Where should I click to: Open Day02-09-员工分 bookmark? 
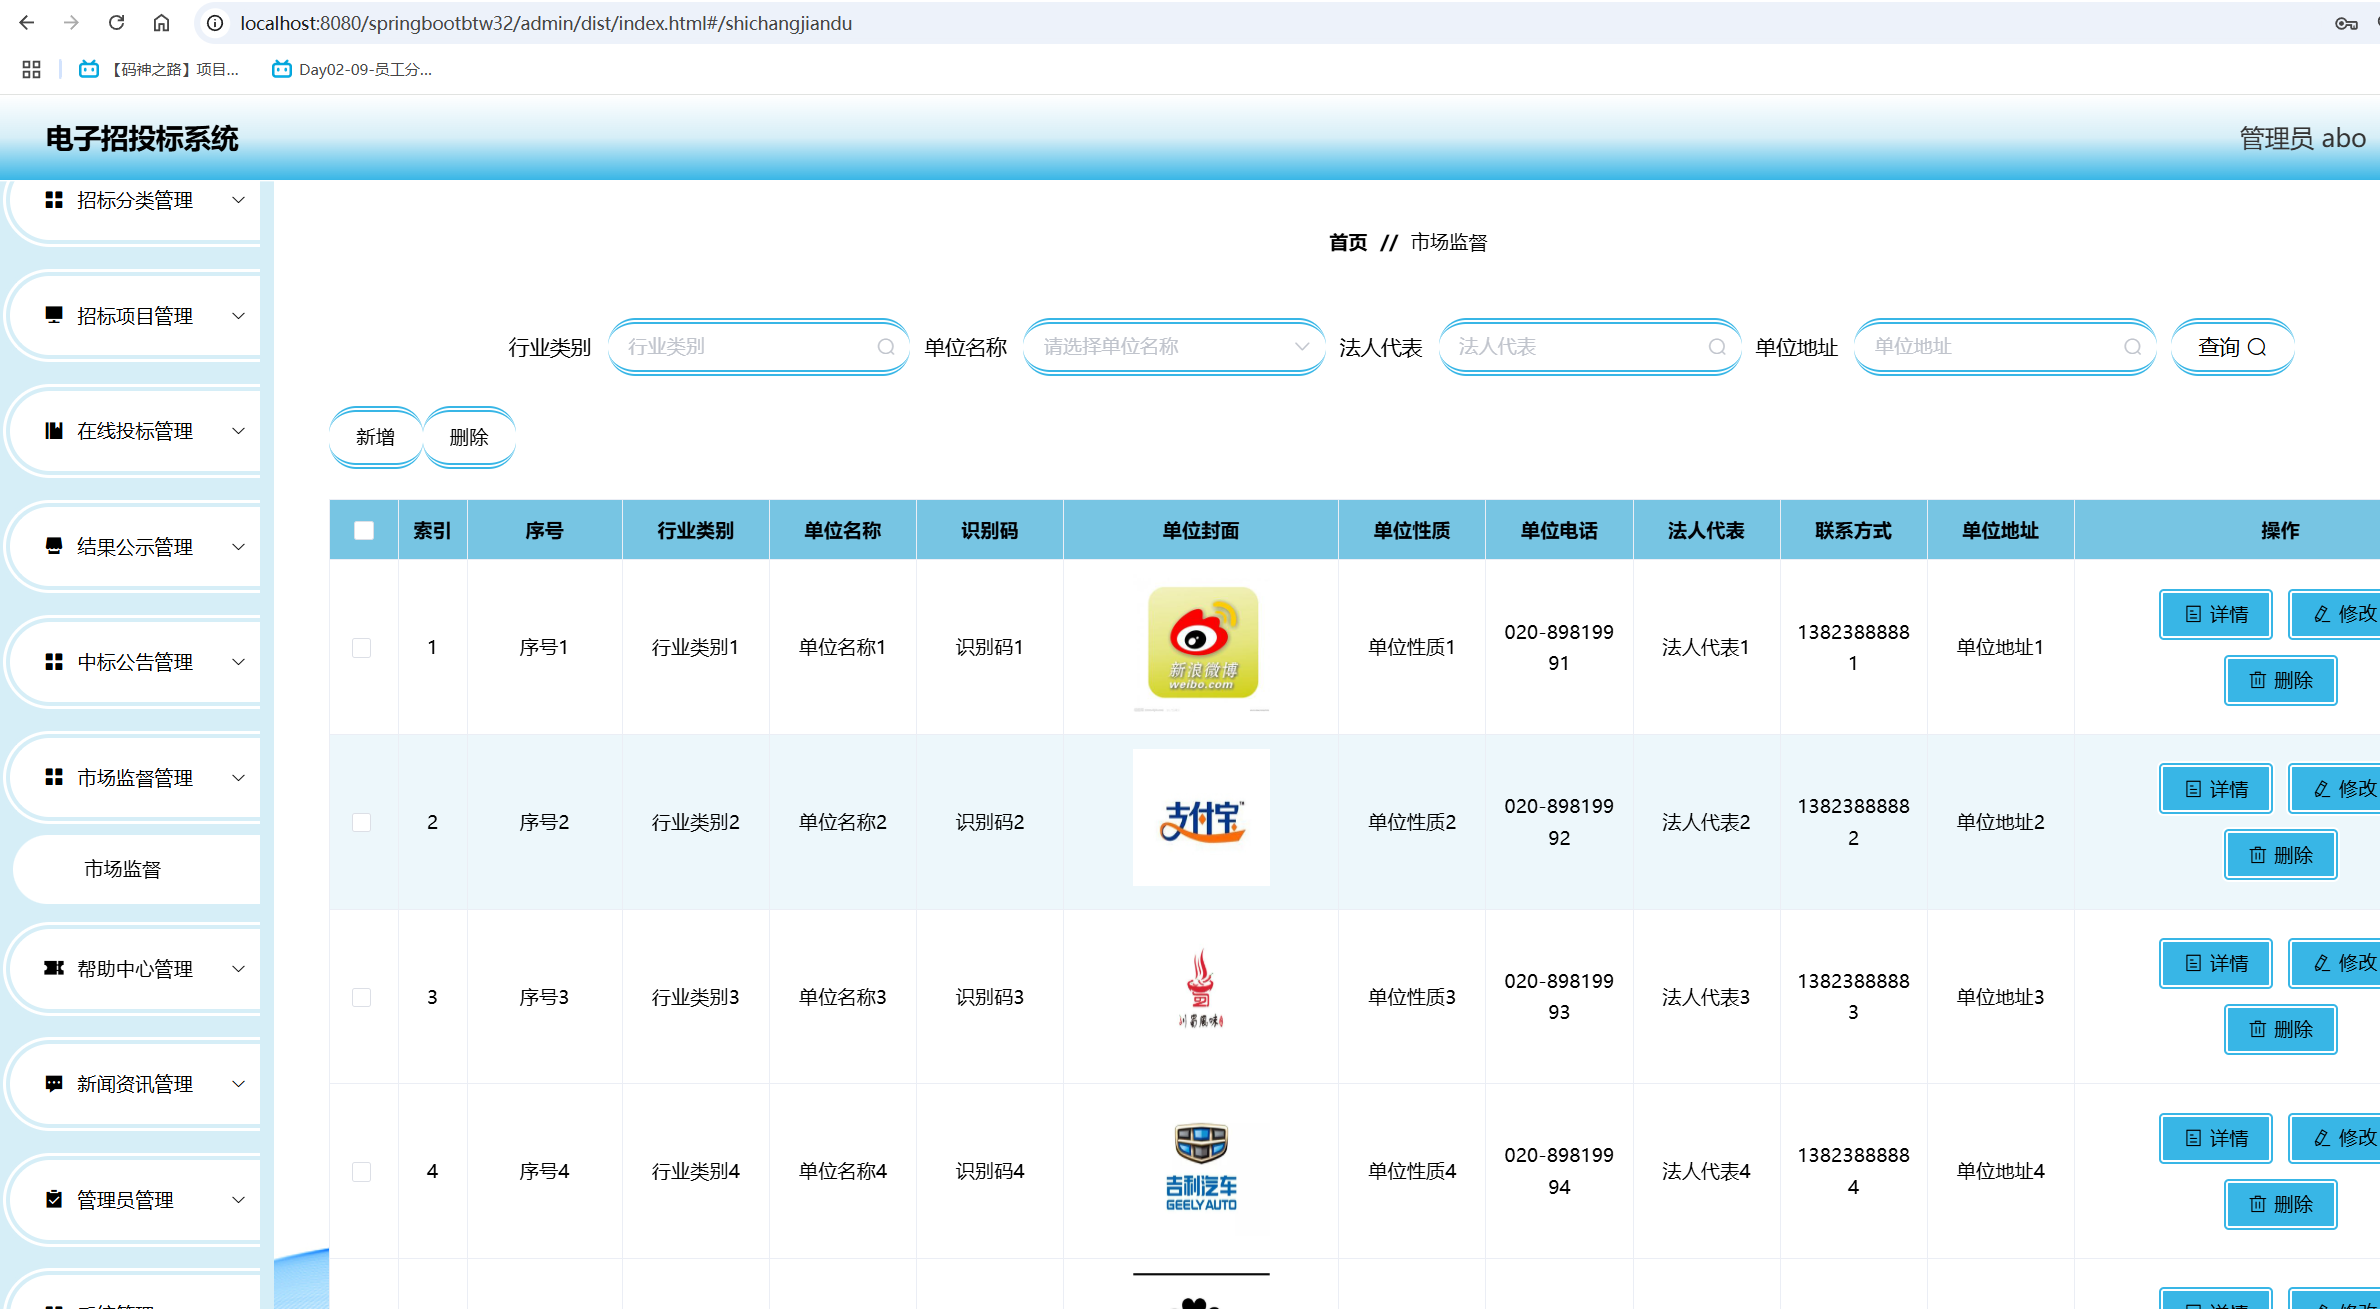pyautogui.click(x=352, y=69)
